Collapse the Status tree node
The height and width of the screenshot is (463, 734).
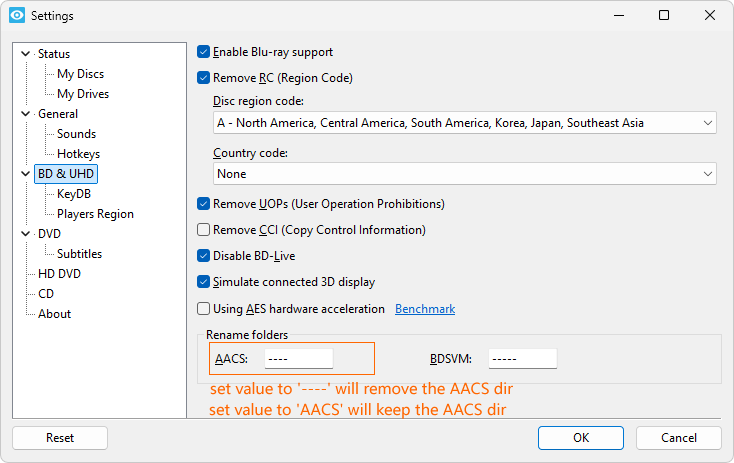click(26, 54)
